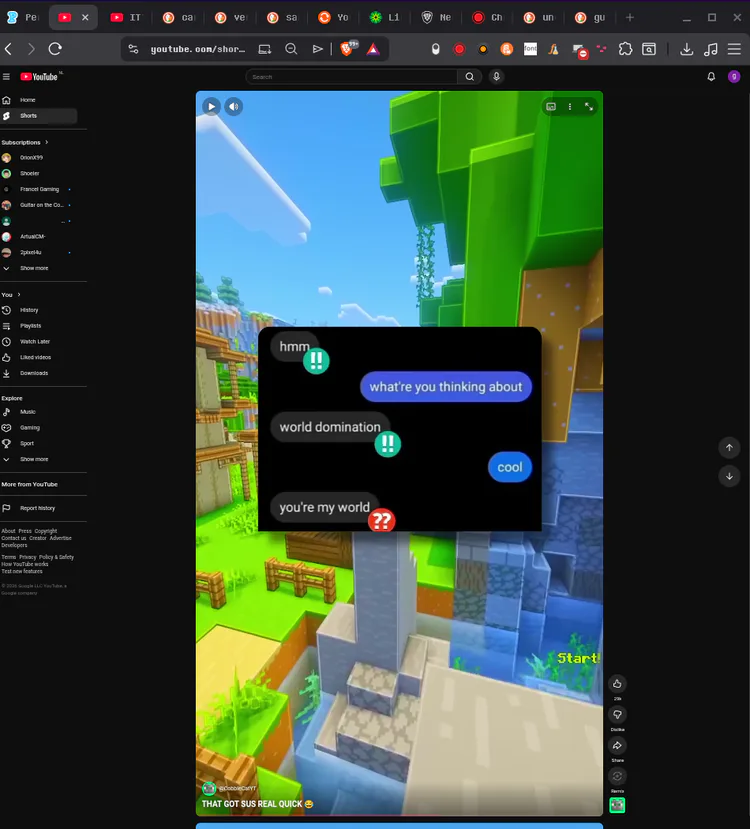This screenshot has width=750, height=829.
Task: Open Report history
Action: 38,508
